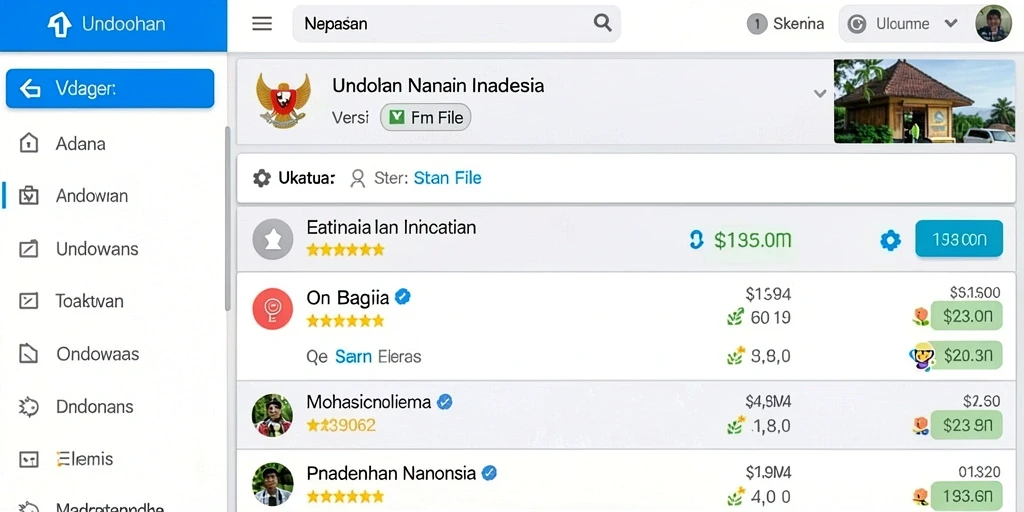Click verified badge next to Mohasicnoliema

tap(445, 402)
